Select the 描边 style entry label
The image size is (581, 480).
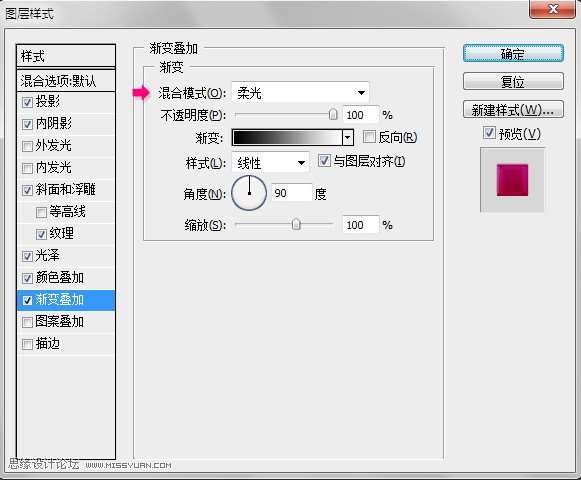[x=47, y=343]
